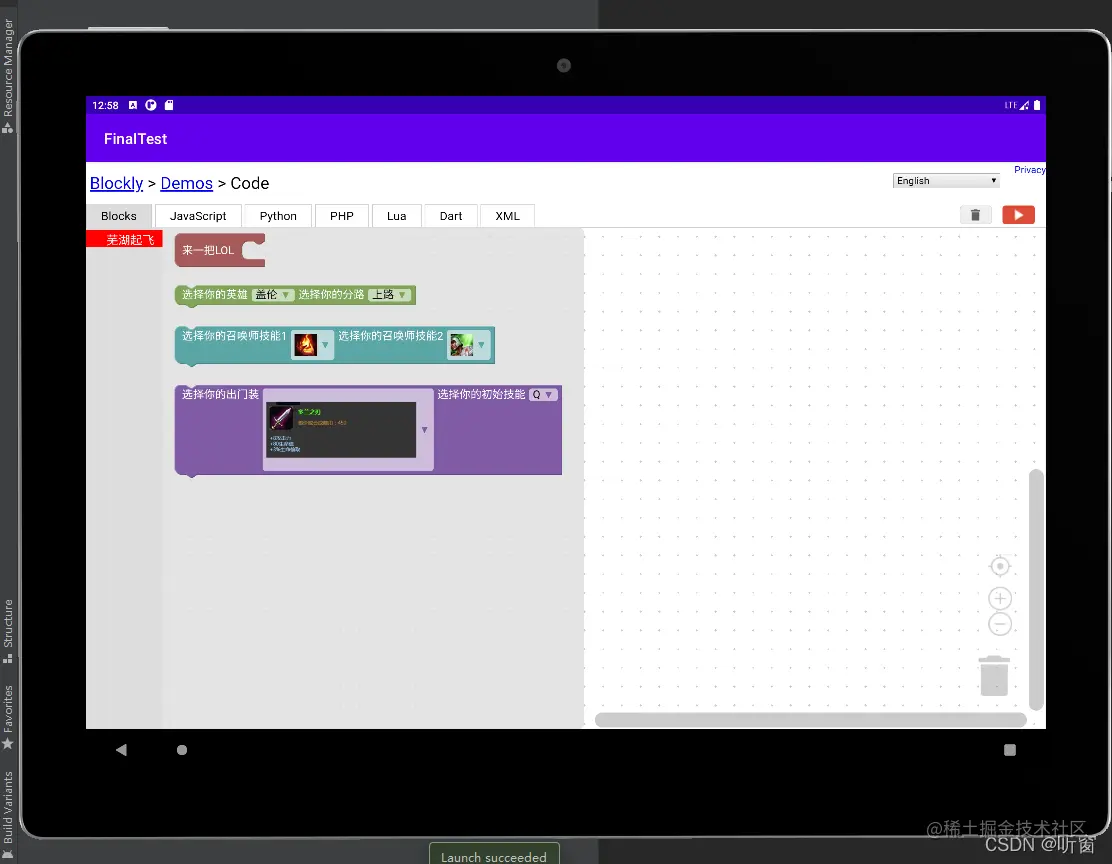Open the Favorites side panel

[8, 716]
